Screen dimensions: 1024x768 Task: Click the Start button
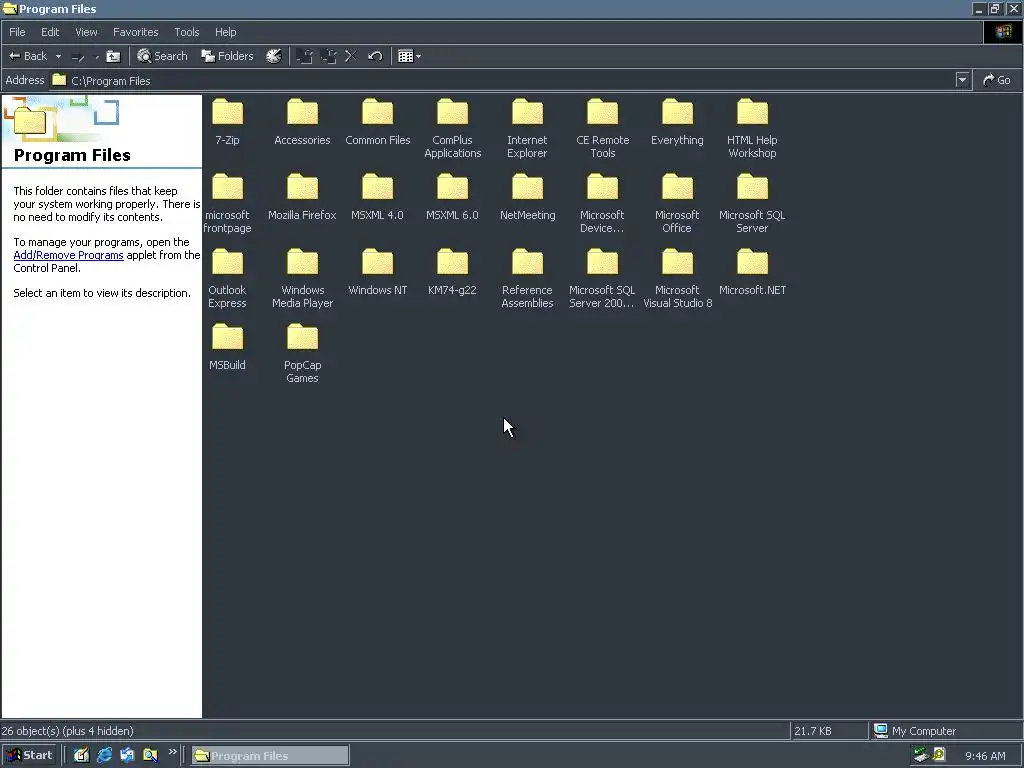pos(29,755)
